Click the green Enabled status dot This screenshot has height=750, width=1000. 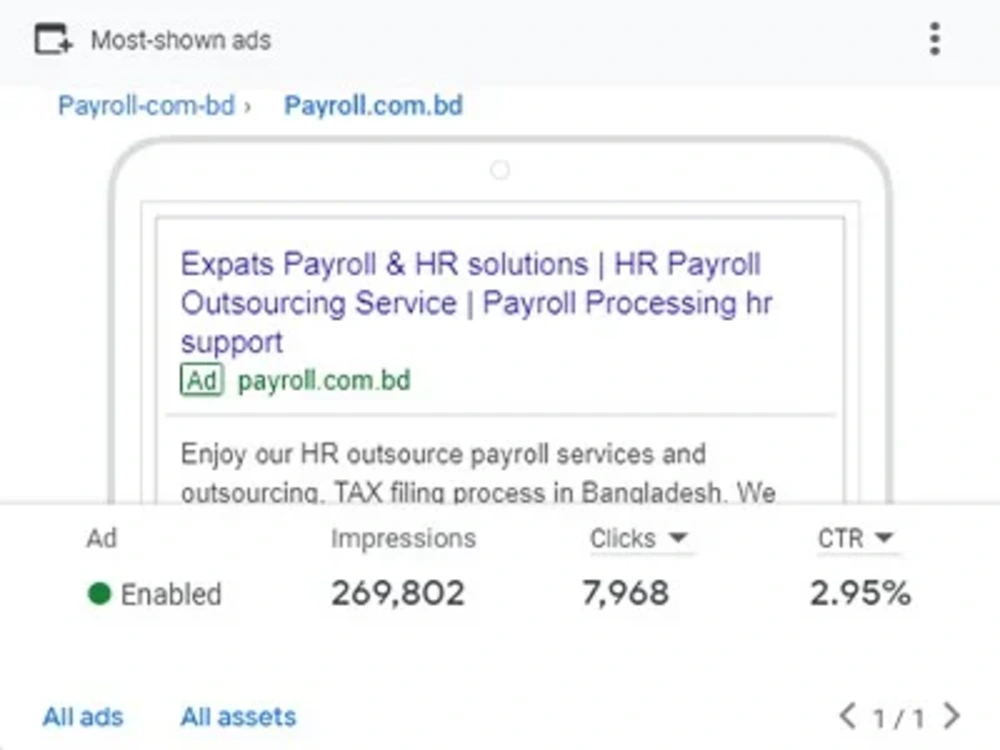point(99,594)
